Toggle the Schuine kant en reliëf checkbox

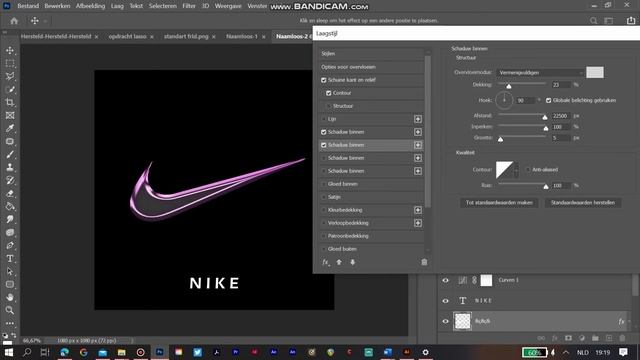pos(324,80)
